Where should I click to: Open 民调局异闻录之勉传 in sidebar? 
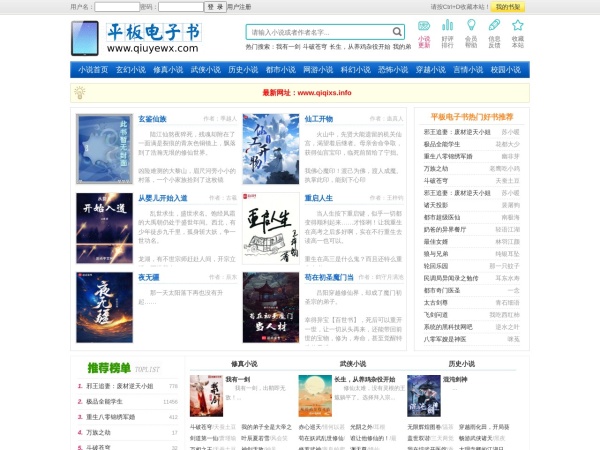[451, 278]
